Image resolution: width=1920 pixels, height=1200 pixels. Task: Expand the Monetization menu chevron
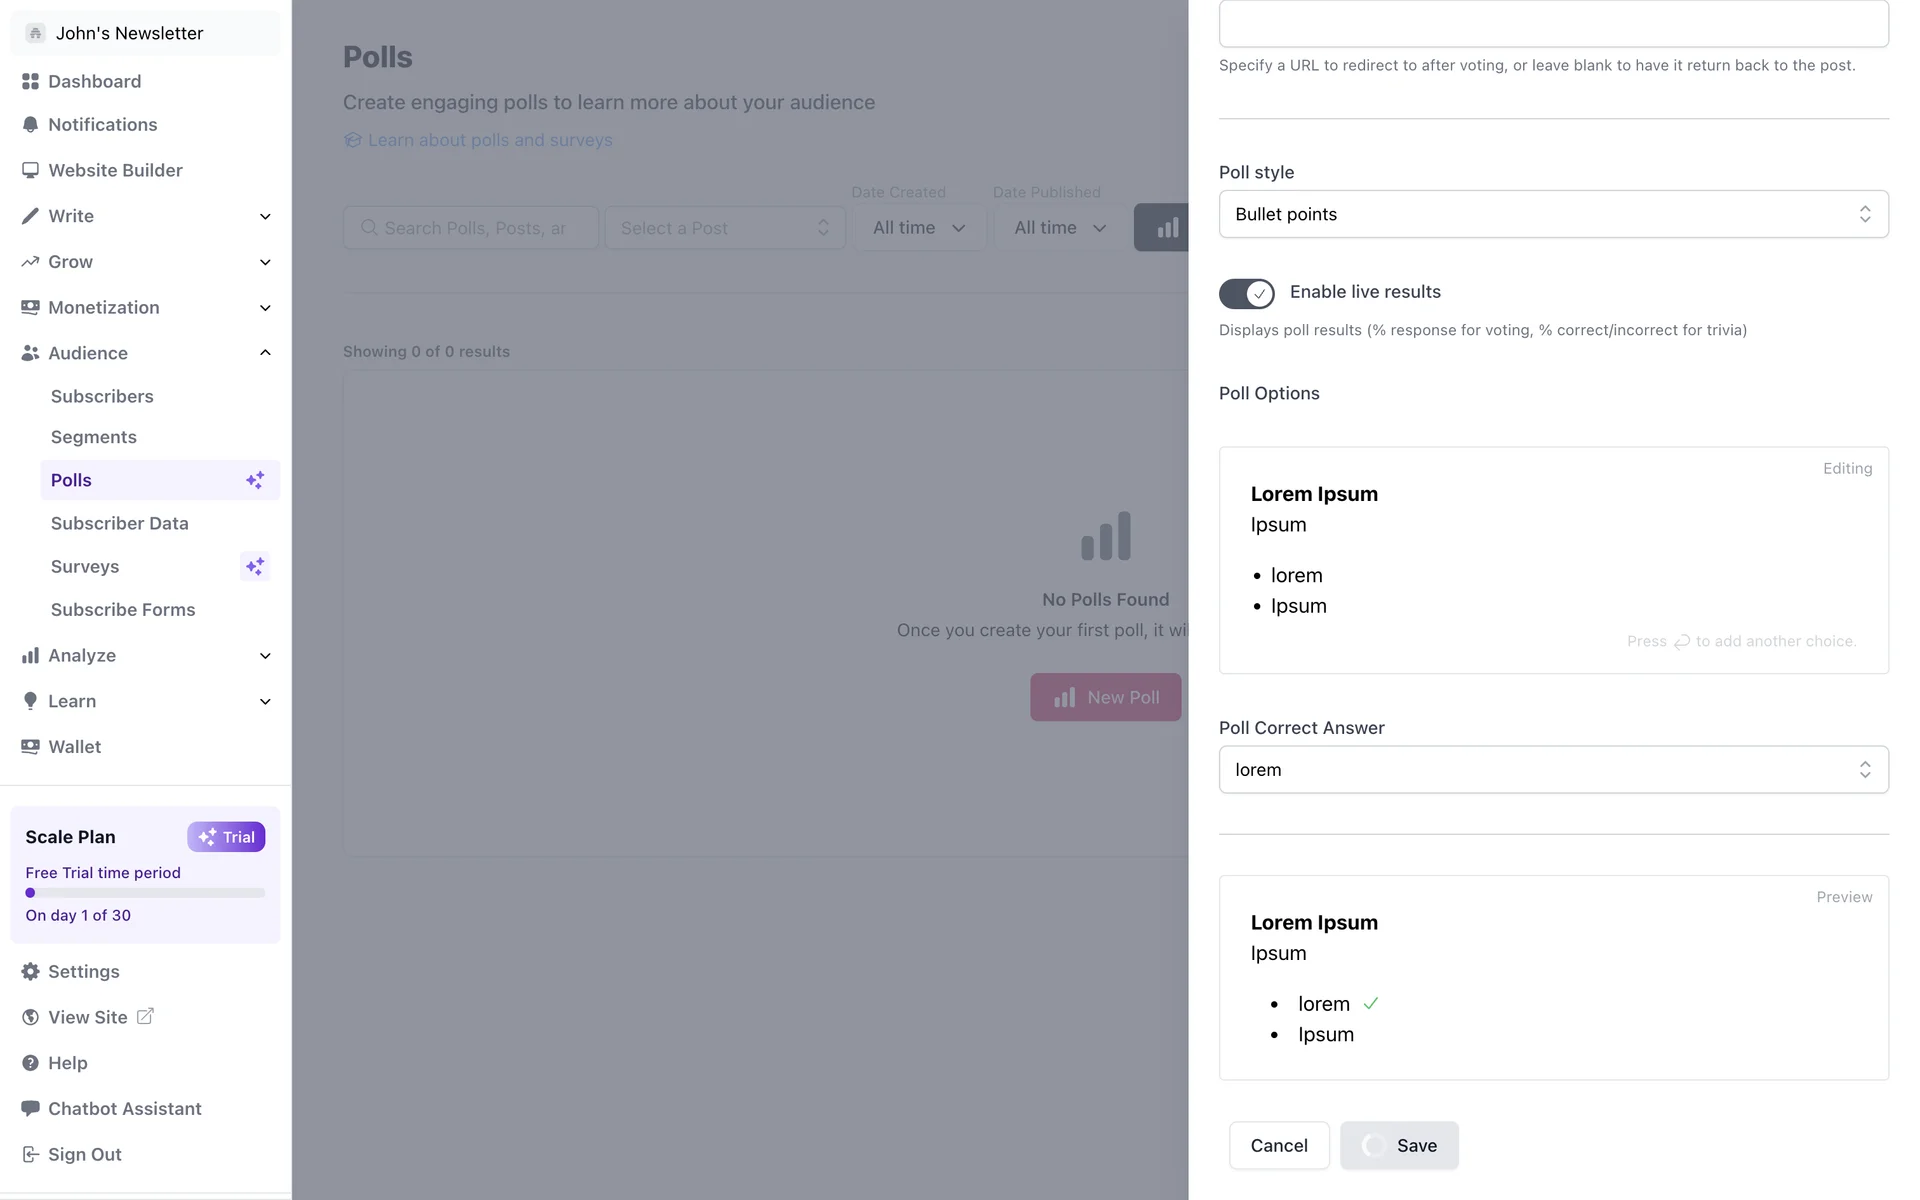[x=265, y=308]
